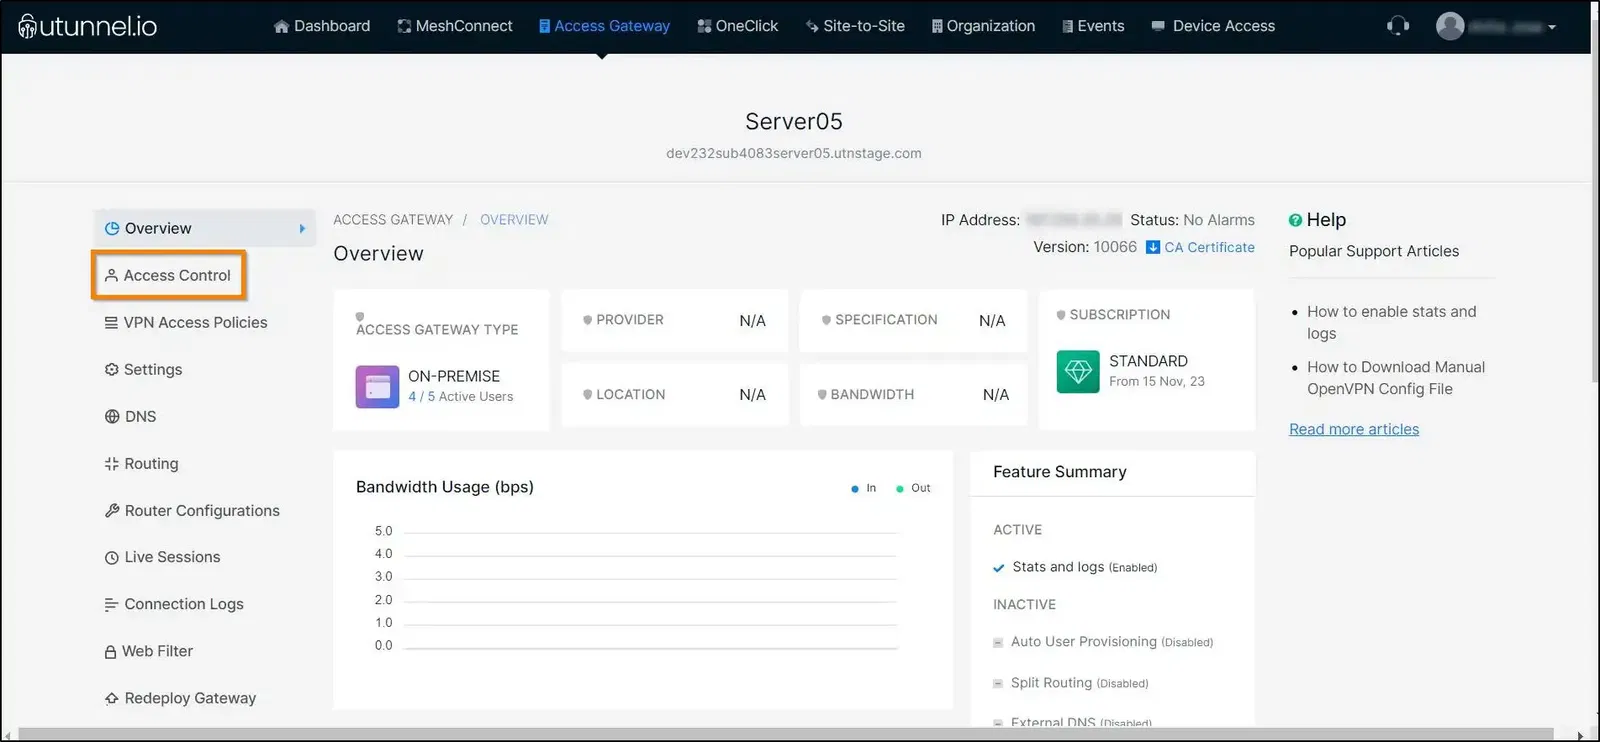
Task: Click the OVERVIEW breadcrumb link
Action: [x=514, y=220]
